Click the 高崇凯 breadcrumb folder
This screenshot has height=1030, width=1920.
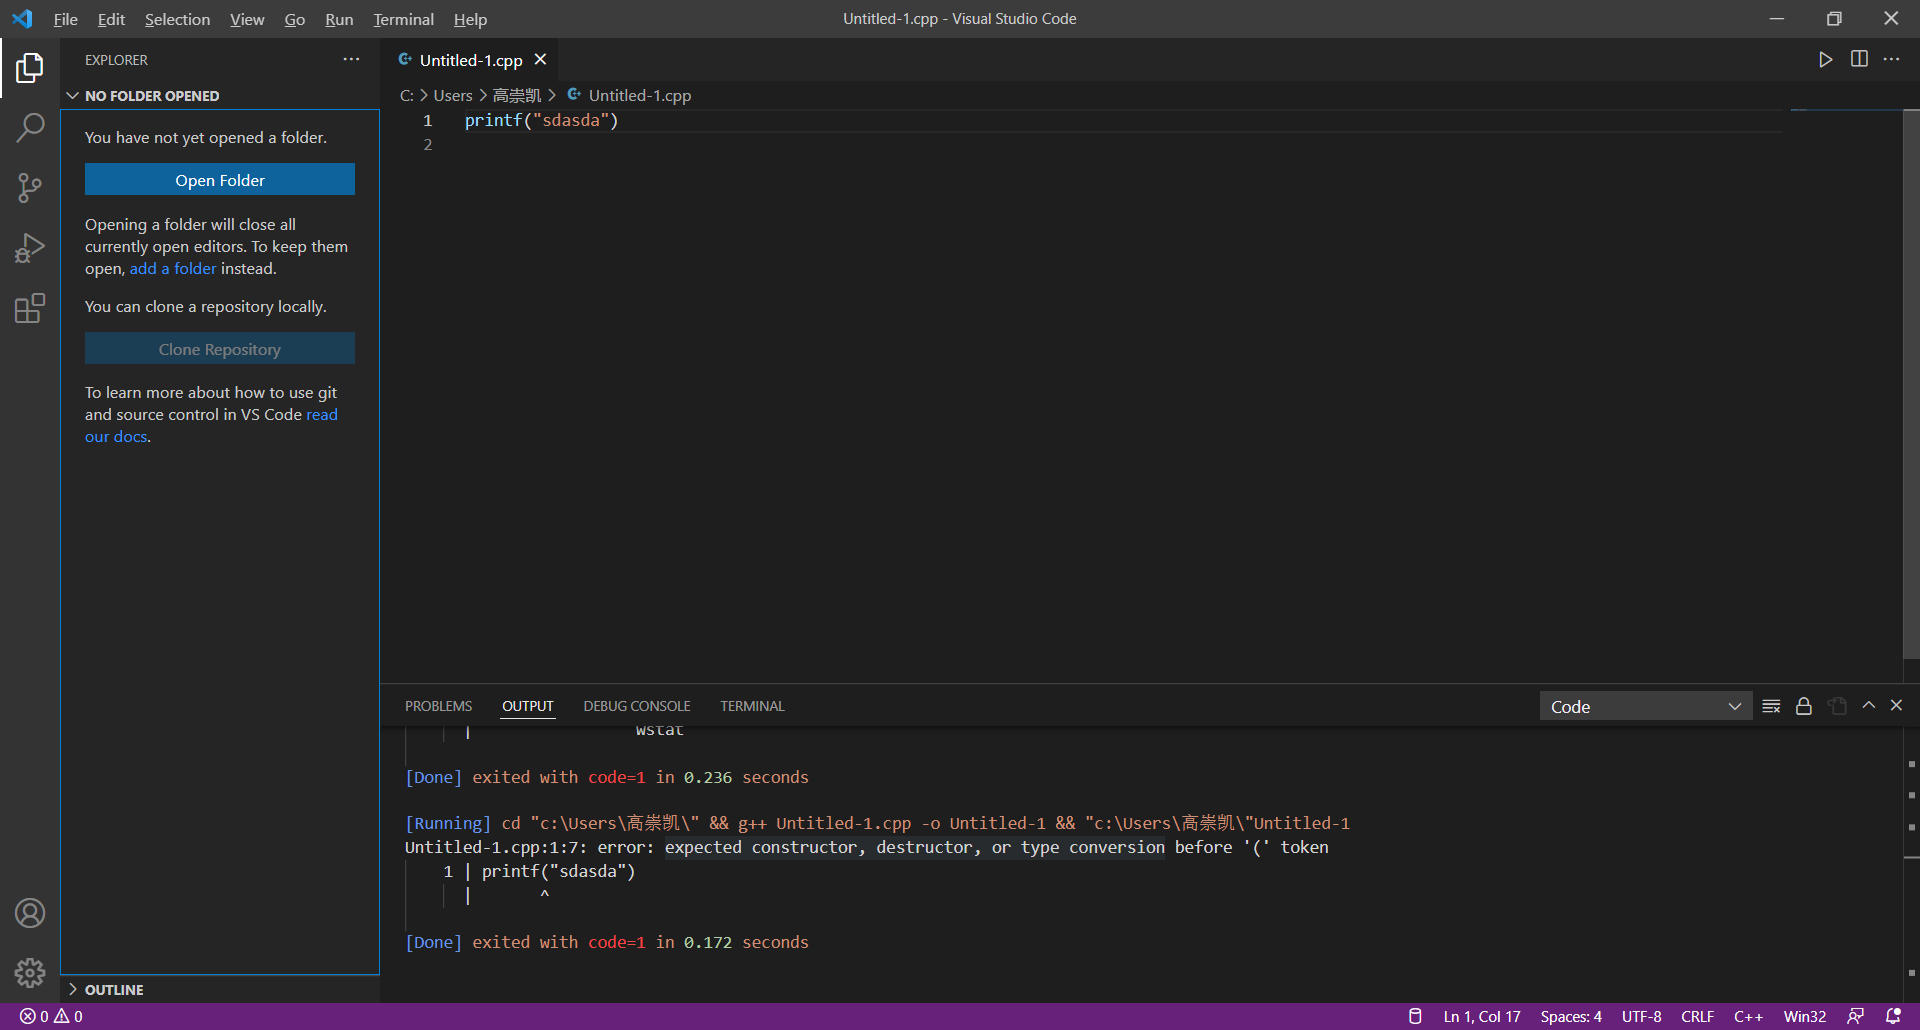(x=516, y=95)
